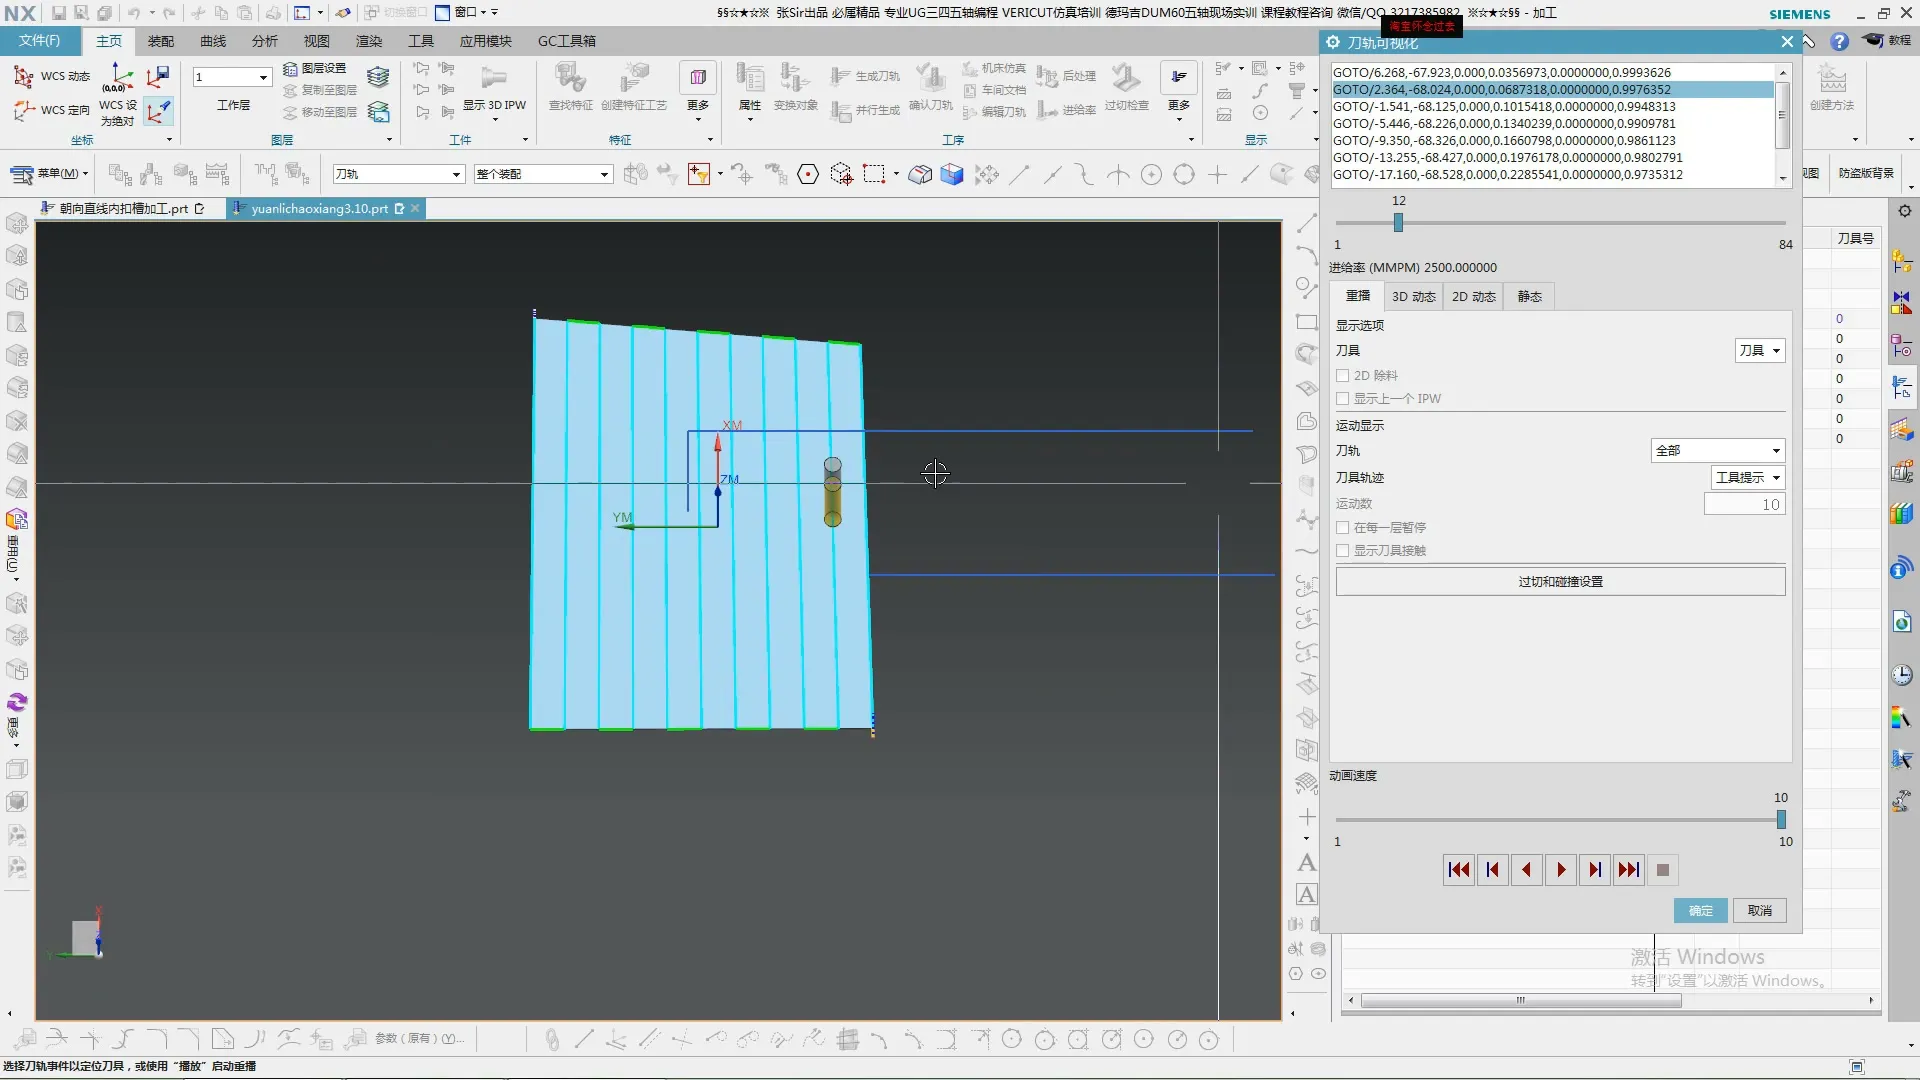This screenshot has width=1920, height=1080.
Task: Open the 刀具 display dropdown
Action: point(1760,351)
